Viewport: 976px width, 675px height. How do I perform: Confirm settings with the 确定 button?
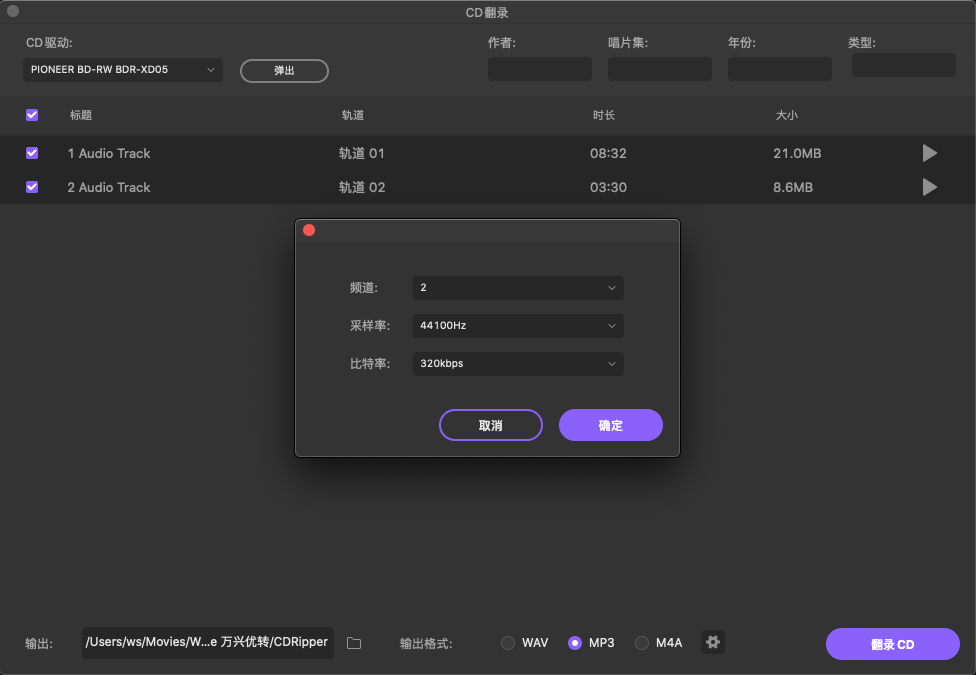tap(610, 424)
